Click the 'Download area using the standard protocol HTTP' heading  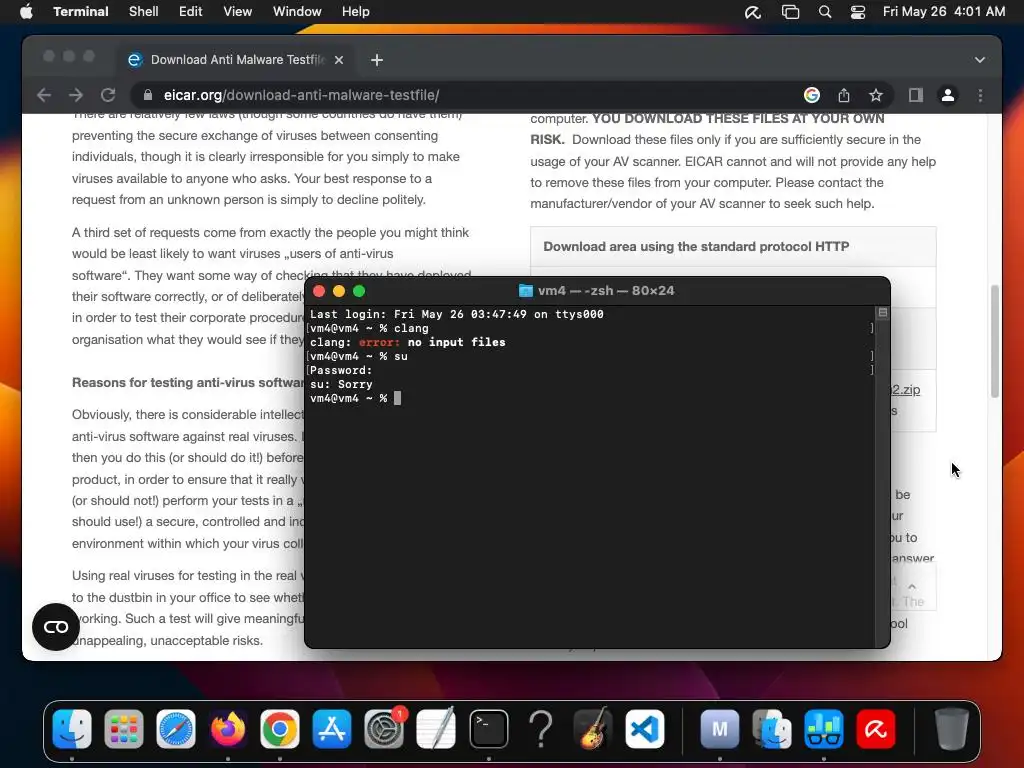tap(696, 246)
